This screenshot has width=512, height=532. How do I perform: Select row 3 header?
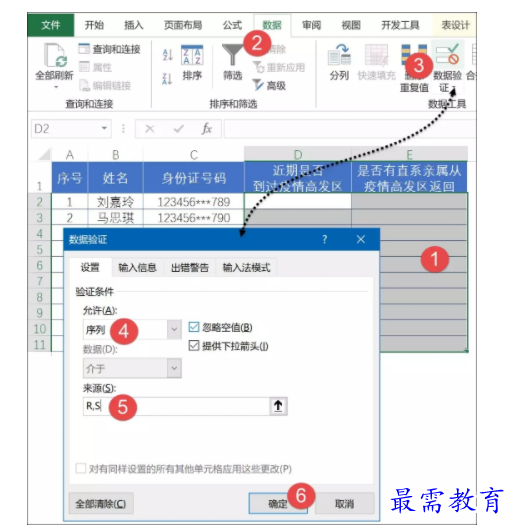pyautogui.click(x=39, y=217)
